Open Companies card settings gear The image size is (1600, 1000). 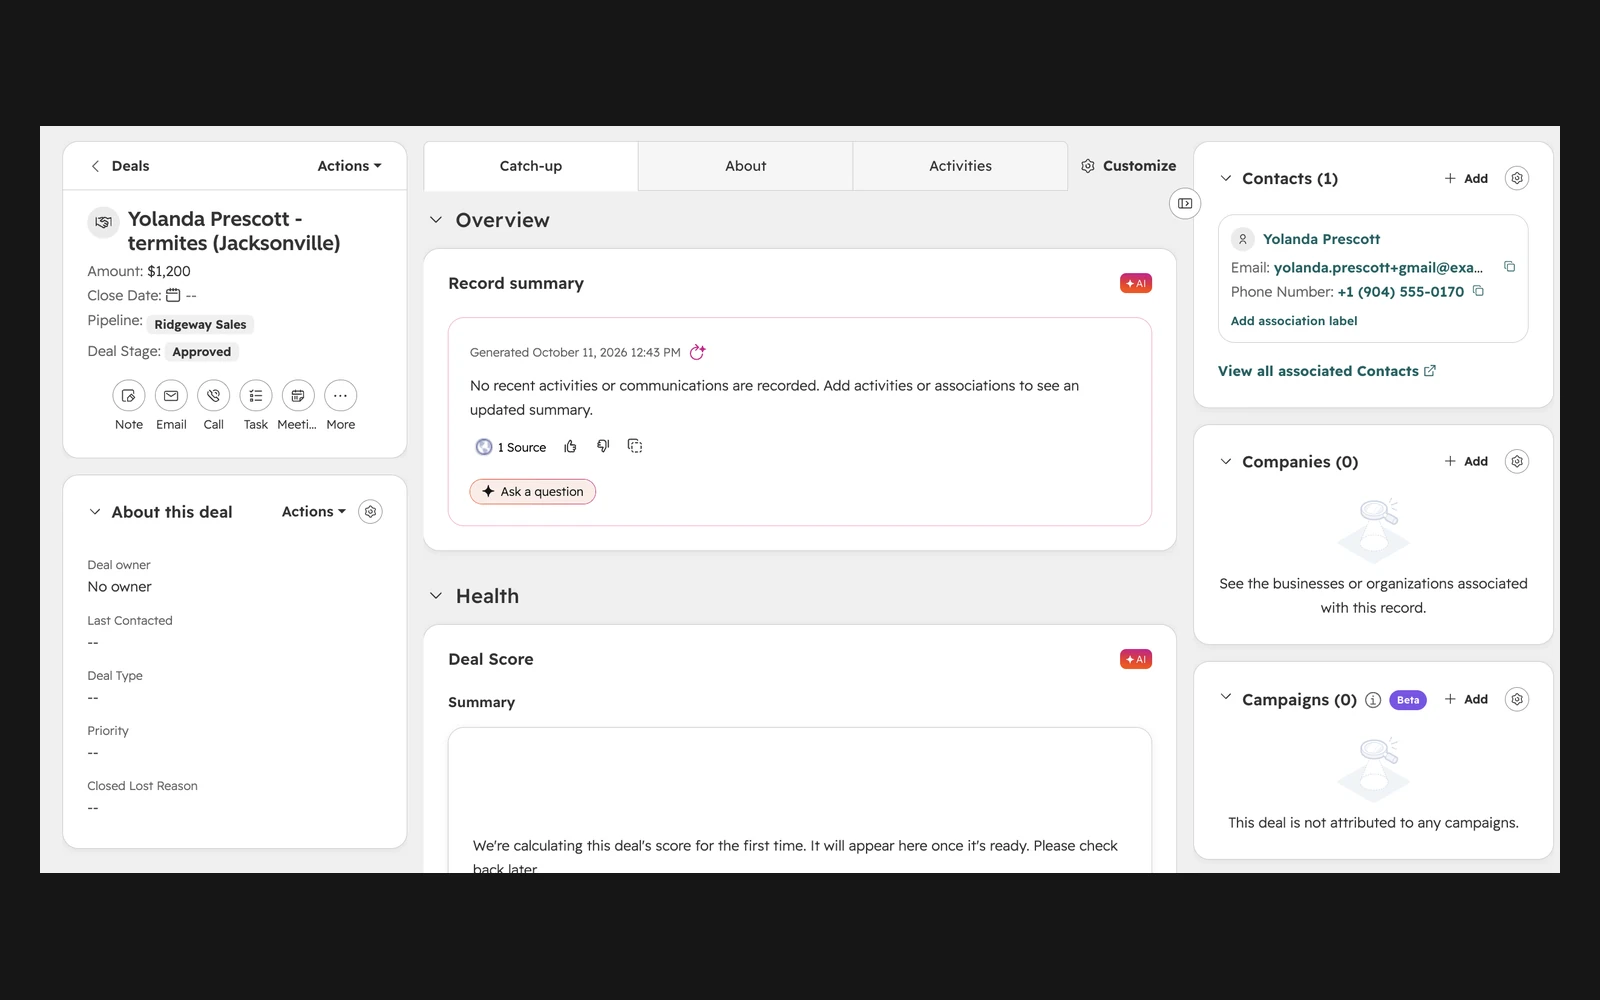point(1517,461)
